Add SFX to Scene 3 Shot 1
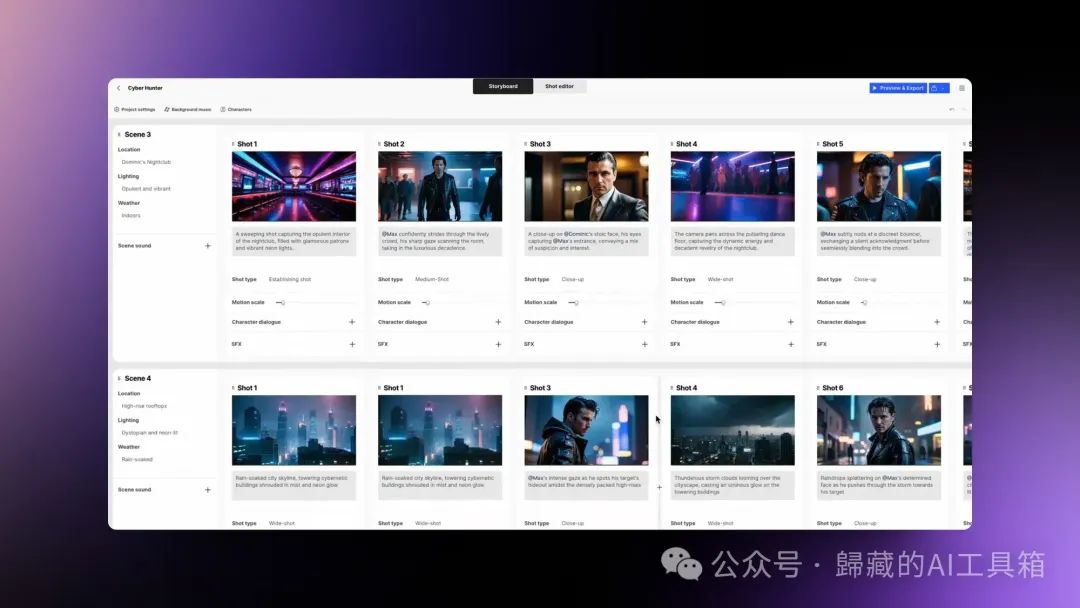The image size is (1080, 608). 352,344
